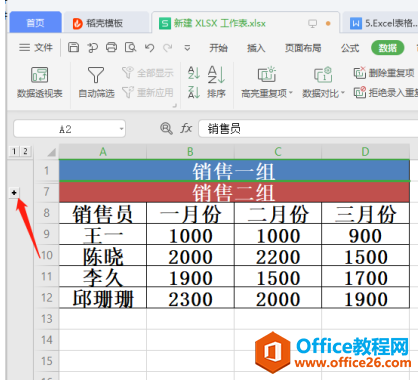
Task: Select the cell with value 2300
Action: (190, 297)
